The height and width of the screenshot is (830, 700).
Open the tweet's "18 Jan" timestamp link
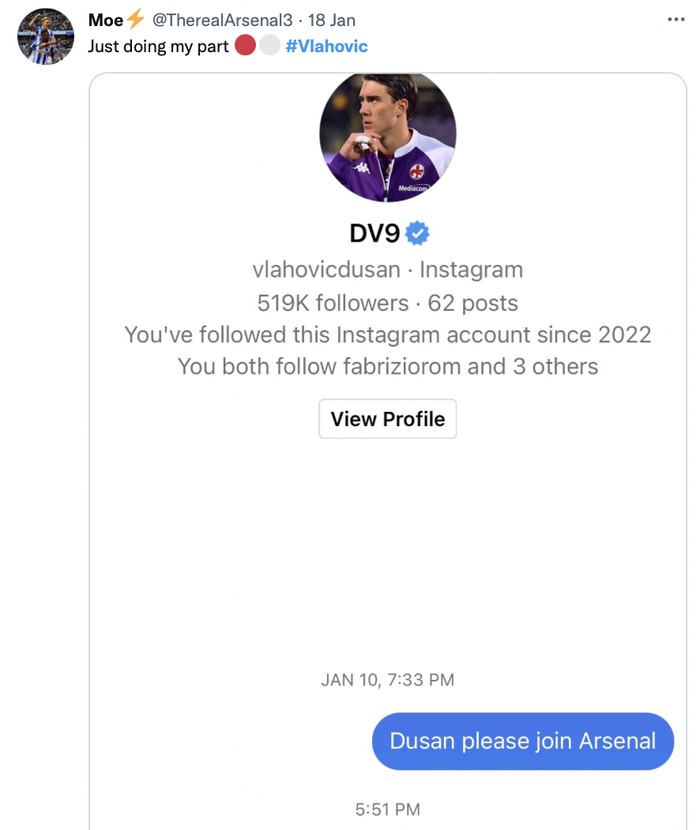point(331,20)
